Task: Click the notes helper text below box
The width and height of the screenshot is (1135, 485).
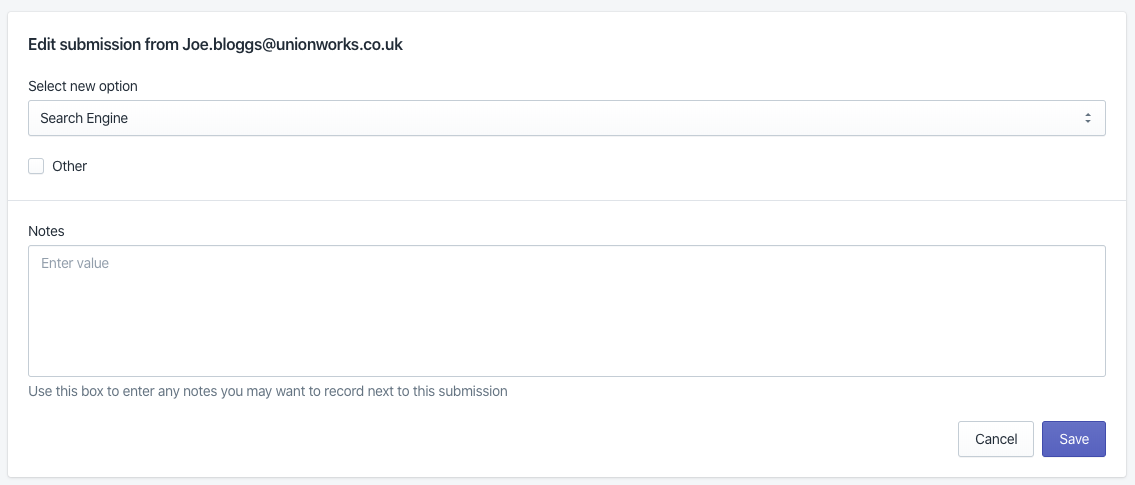Action: pos(268,391)
